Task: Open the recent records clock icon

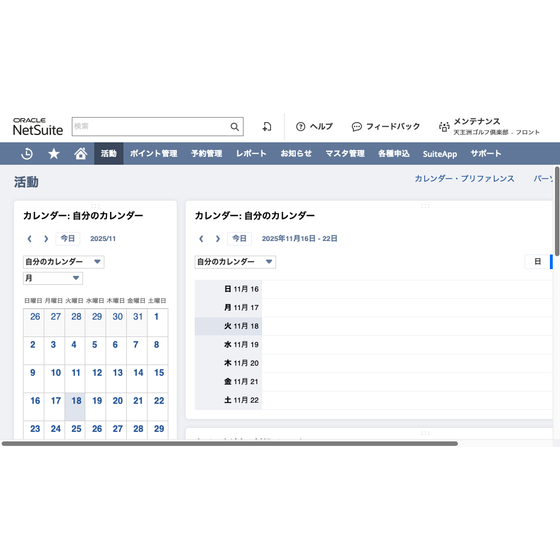Action: [27, 154]
